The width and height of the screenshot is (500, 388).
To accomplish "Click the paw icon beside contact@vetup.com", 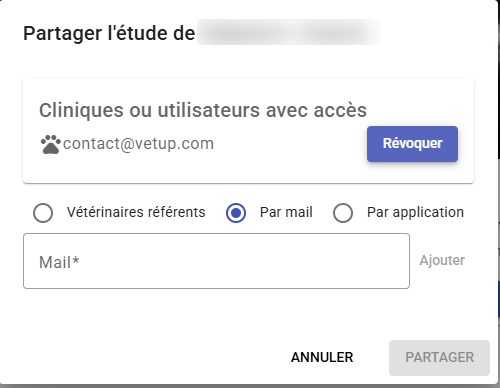I will pos(50,144).
